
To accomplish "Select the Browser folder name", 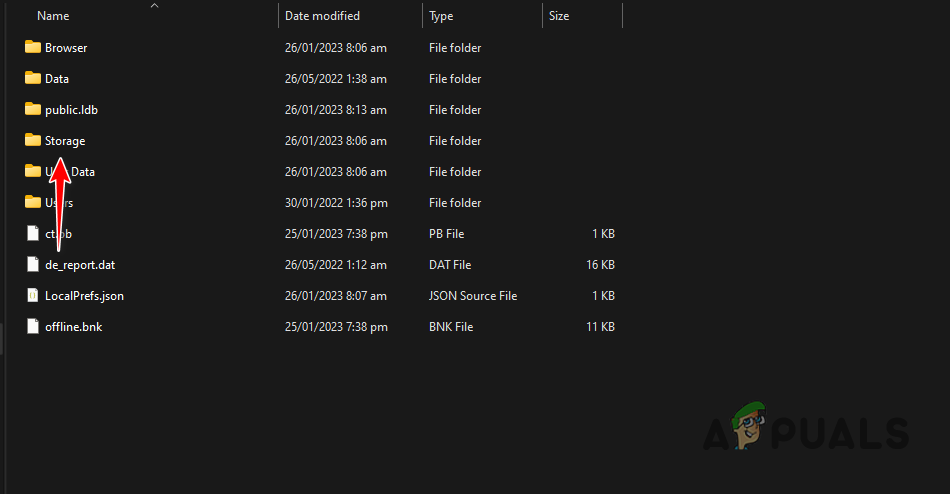I will (x=66, y=48).
